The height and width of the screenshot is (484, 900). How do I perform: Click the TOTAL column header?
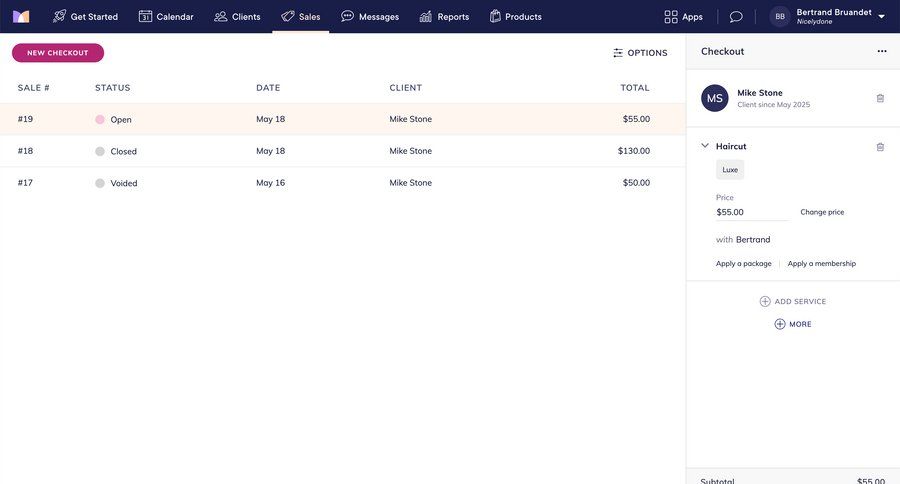(x=635, y=88)
